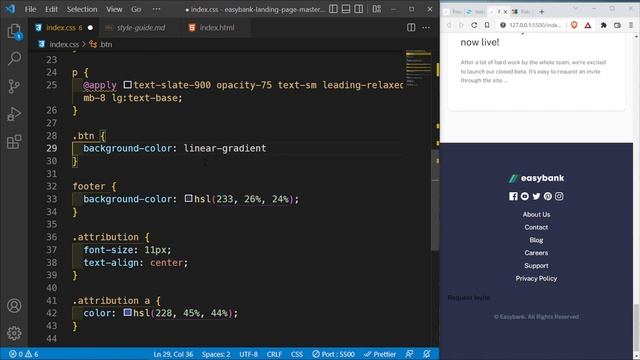Screen dimensions: 640x360
Task: Click the Live Server Port: 5500 item
Action: 333,354
